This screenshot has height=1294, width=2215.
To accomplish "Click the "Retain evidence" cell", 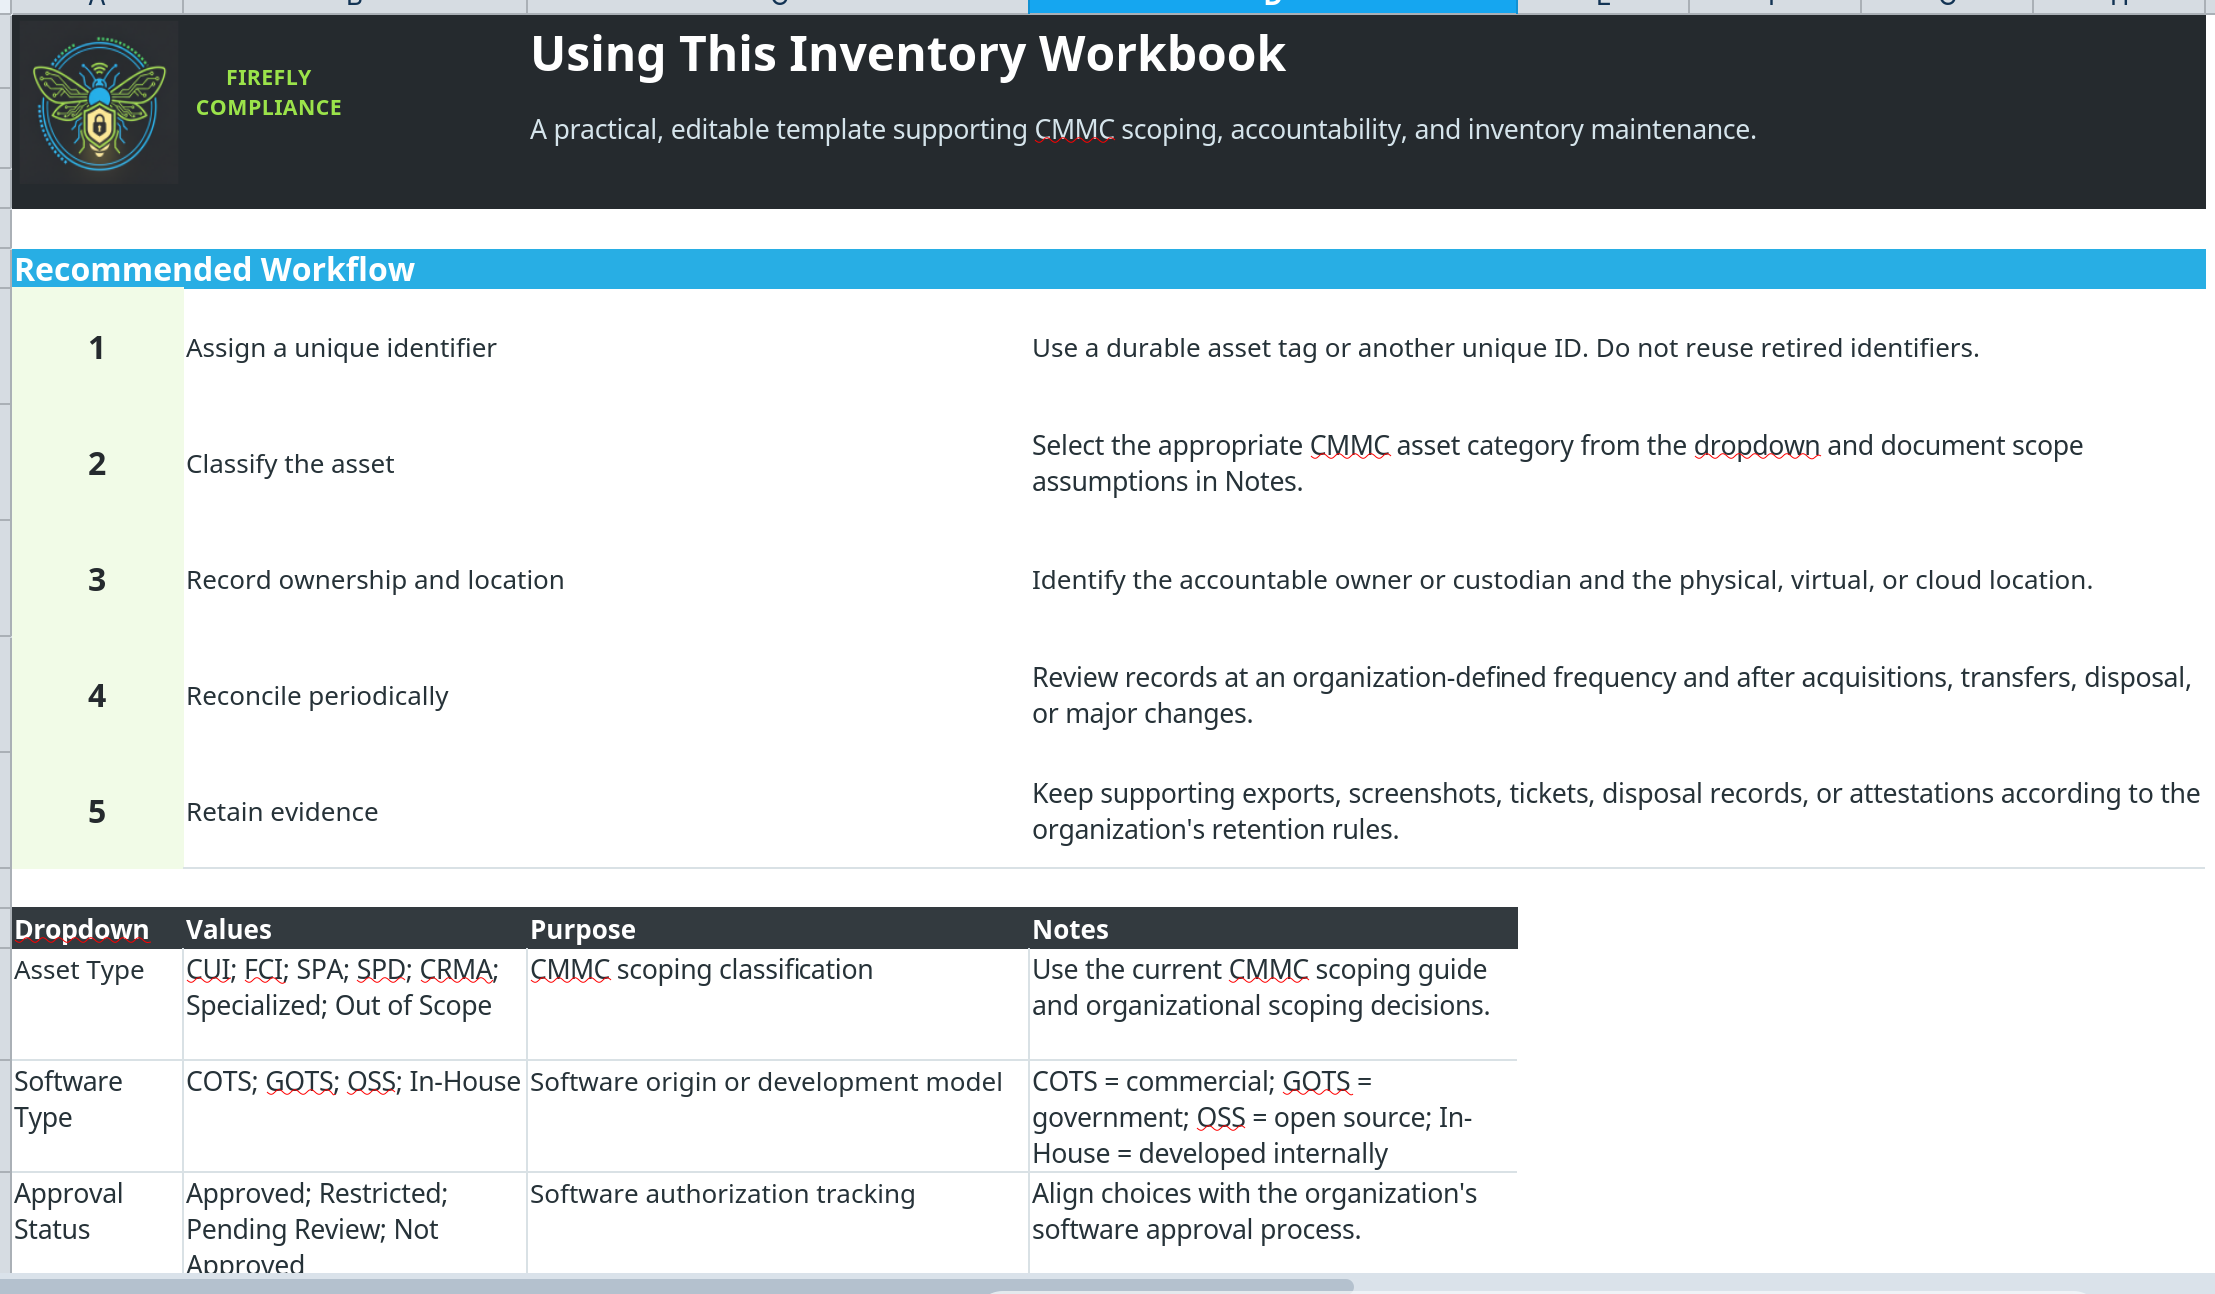I will (606, 812).
